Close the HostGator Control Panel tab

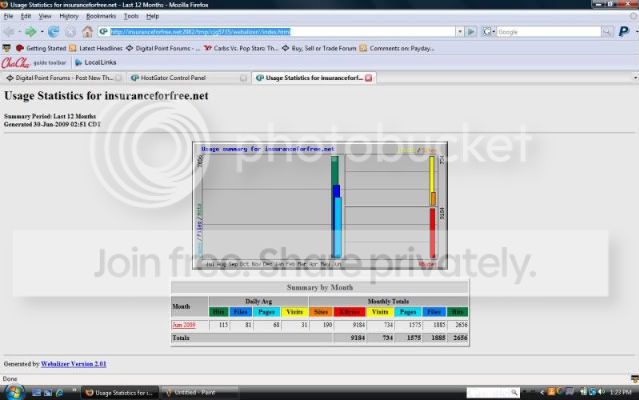click(x=243, y=78)
